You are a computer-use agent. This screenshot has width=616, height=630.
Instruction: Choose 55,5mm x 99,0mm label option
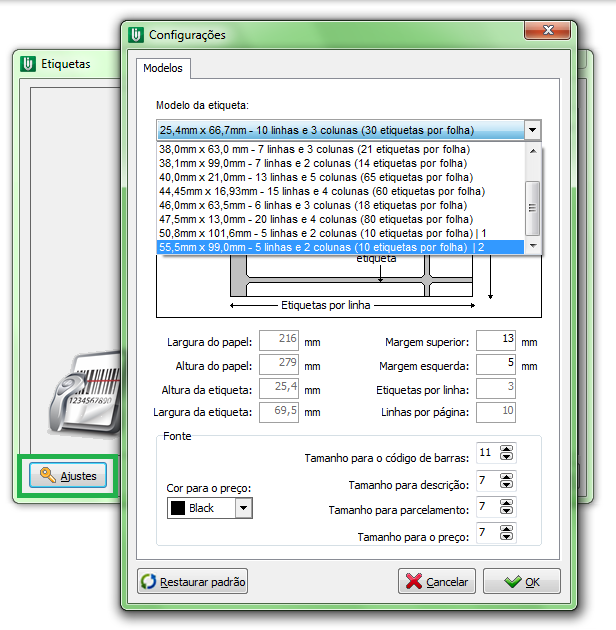point(320,247)
